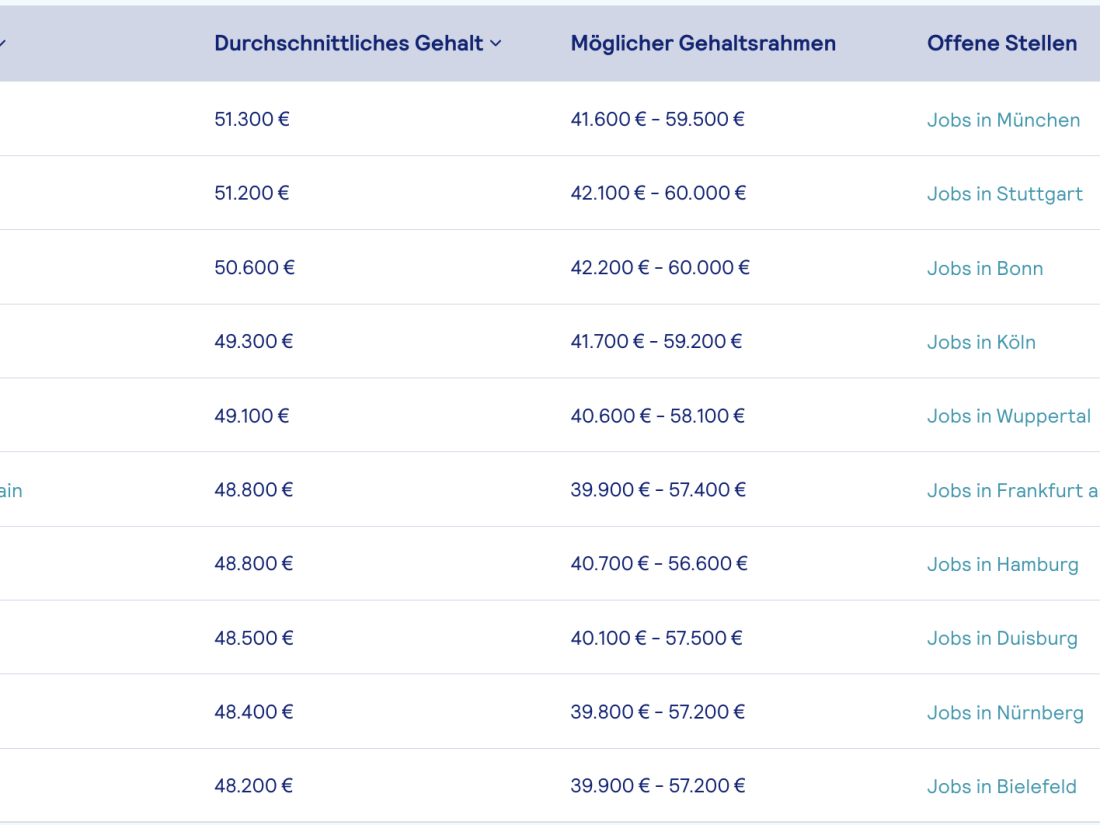
Task: Click the 40.700 € - 56.600 € range cell
Action: click(659, 563)
